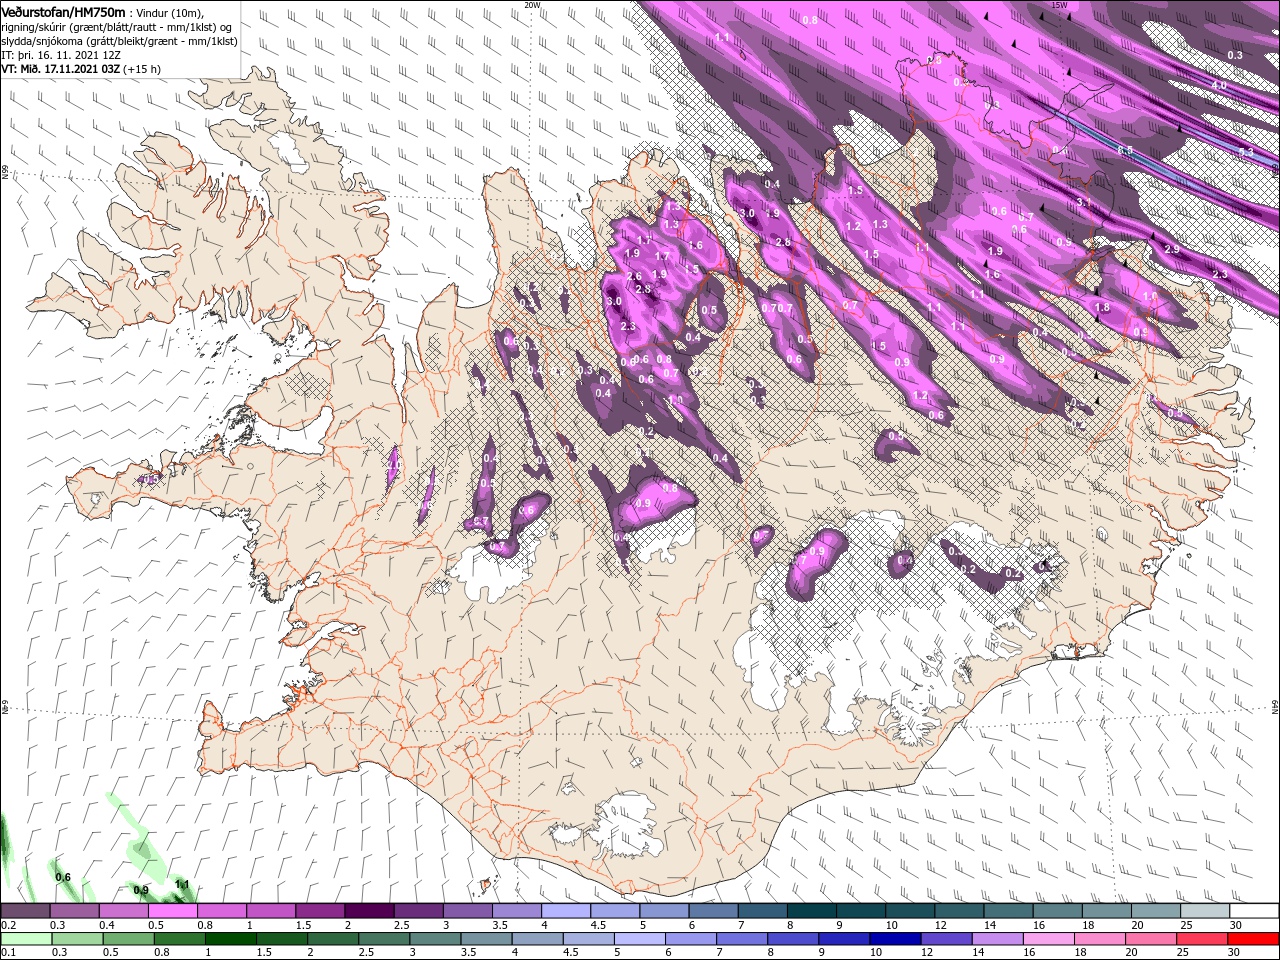
Task: Click the 4.0 snowfall value at top right
Action: (1218, 86)
